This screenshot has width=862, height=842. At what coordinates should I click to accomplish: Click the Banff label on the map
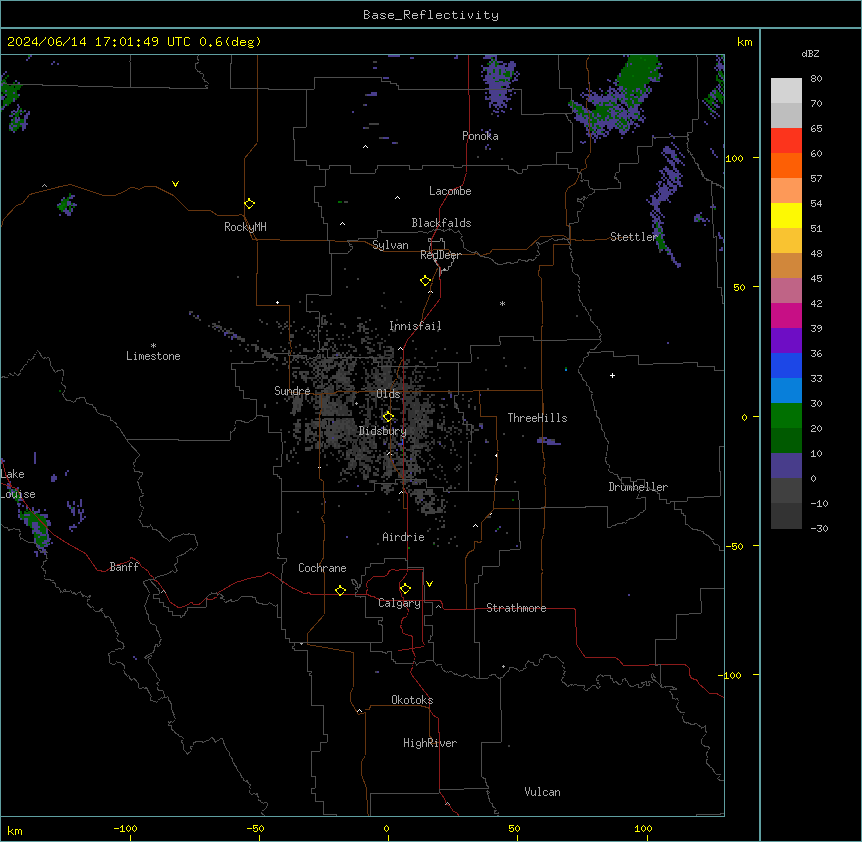point(124,567)
